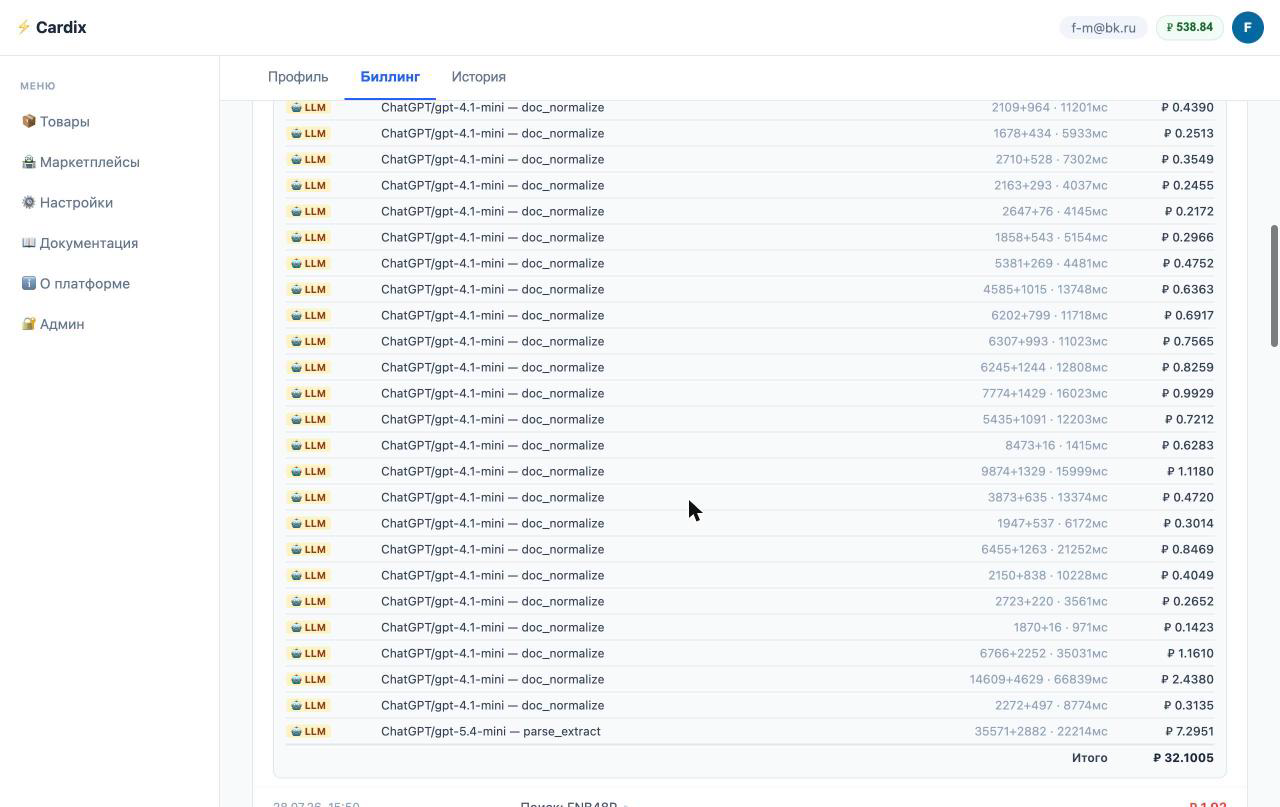Click the page vertical scrollbar thumb

1274,286
